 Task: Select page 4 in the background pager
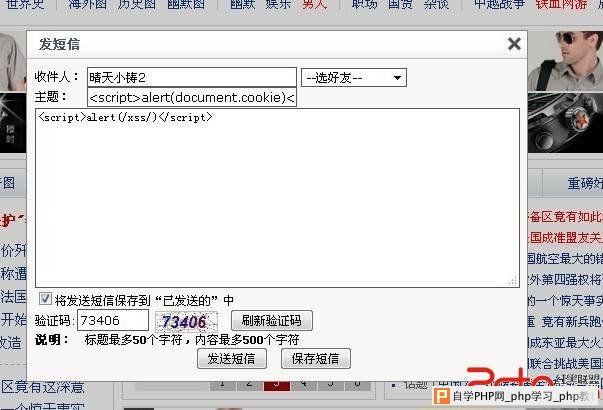coord(303,385)
